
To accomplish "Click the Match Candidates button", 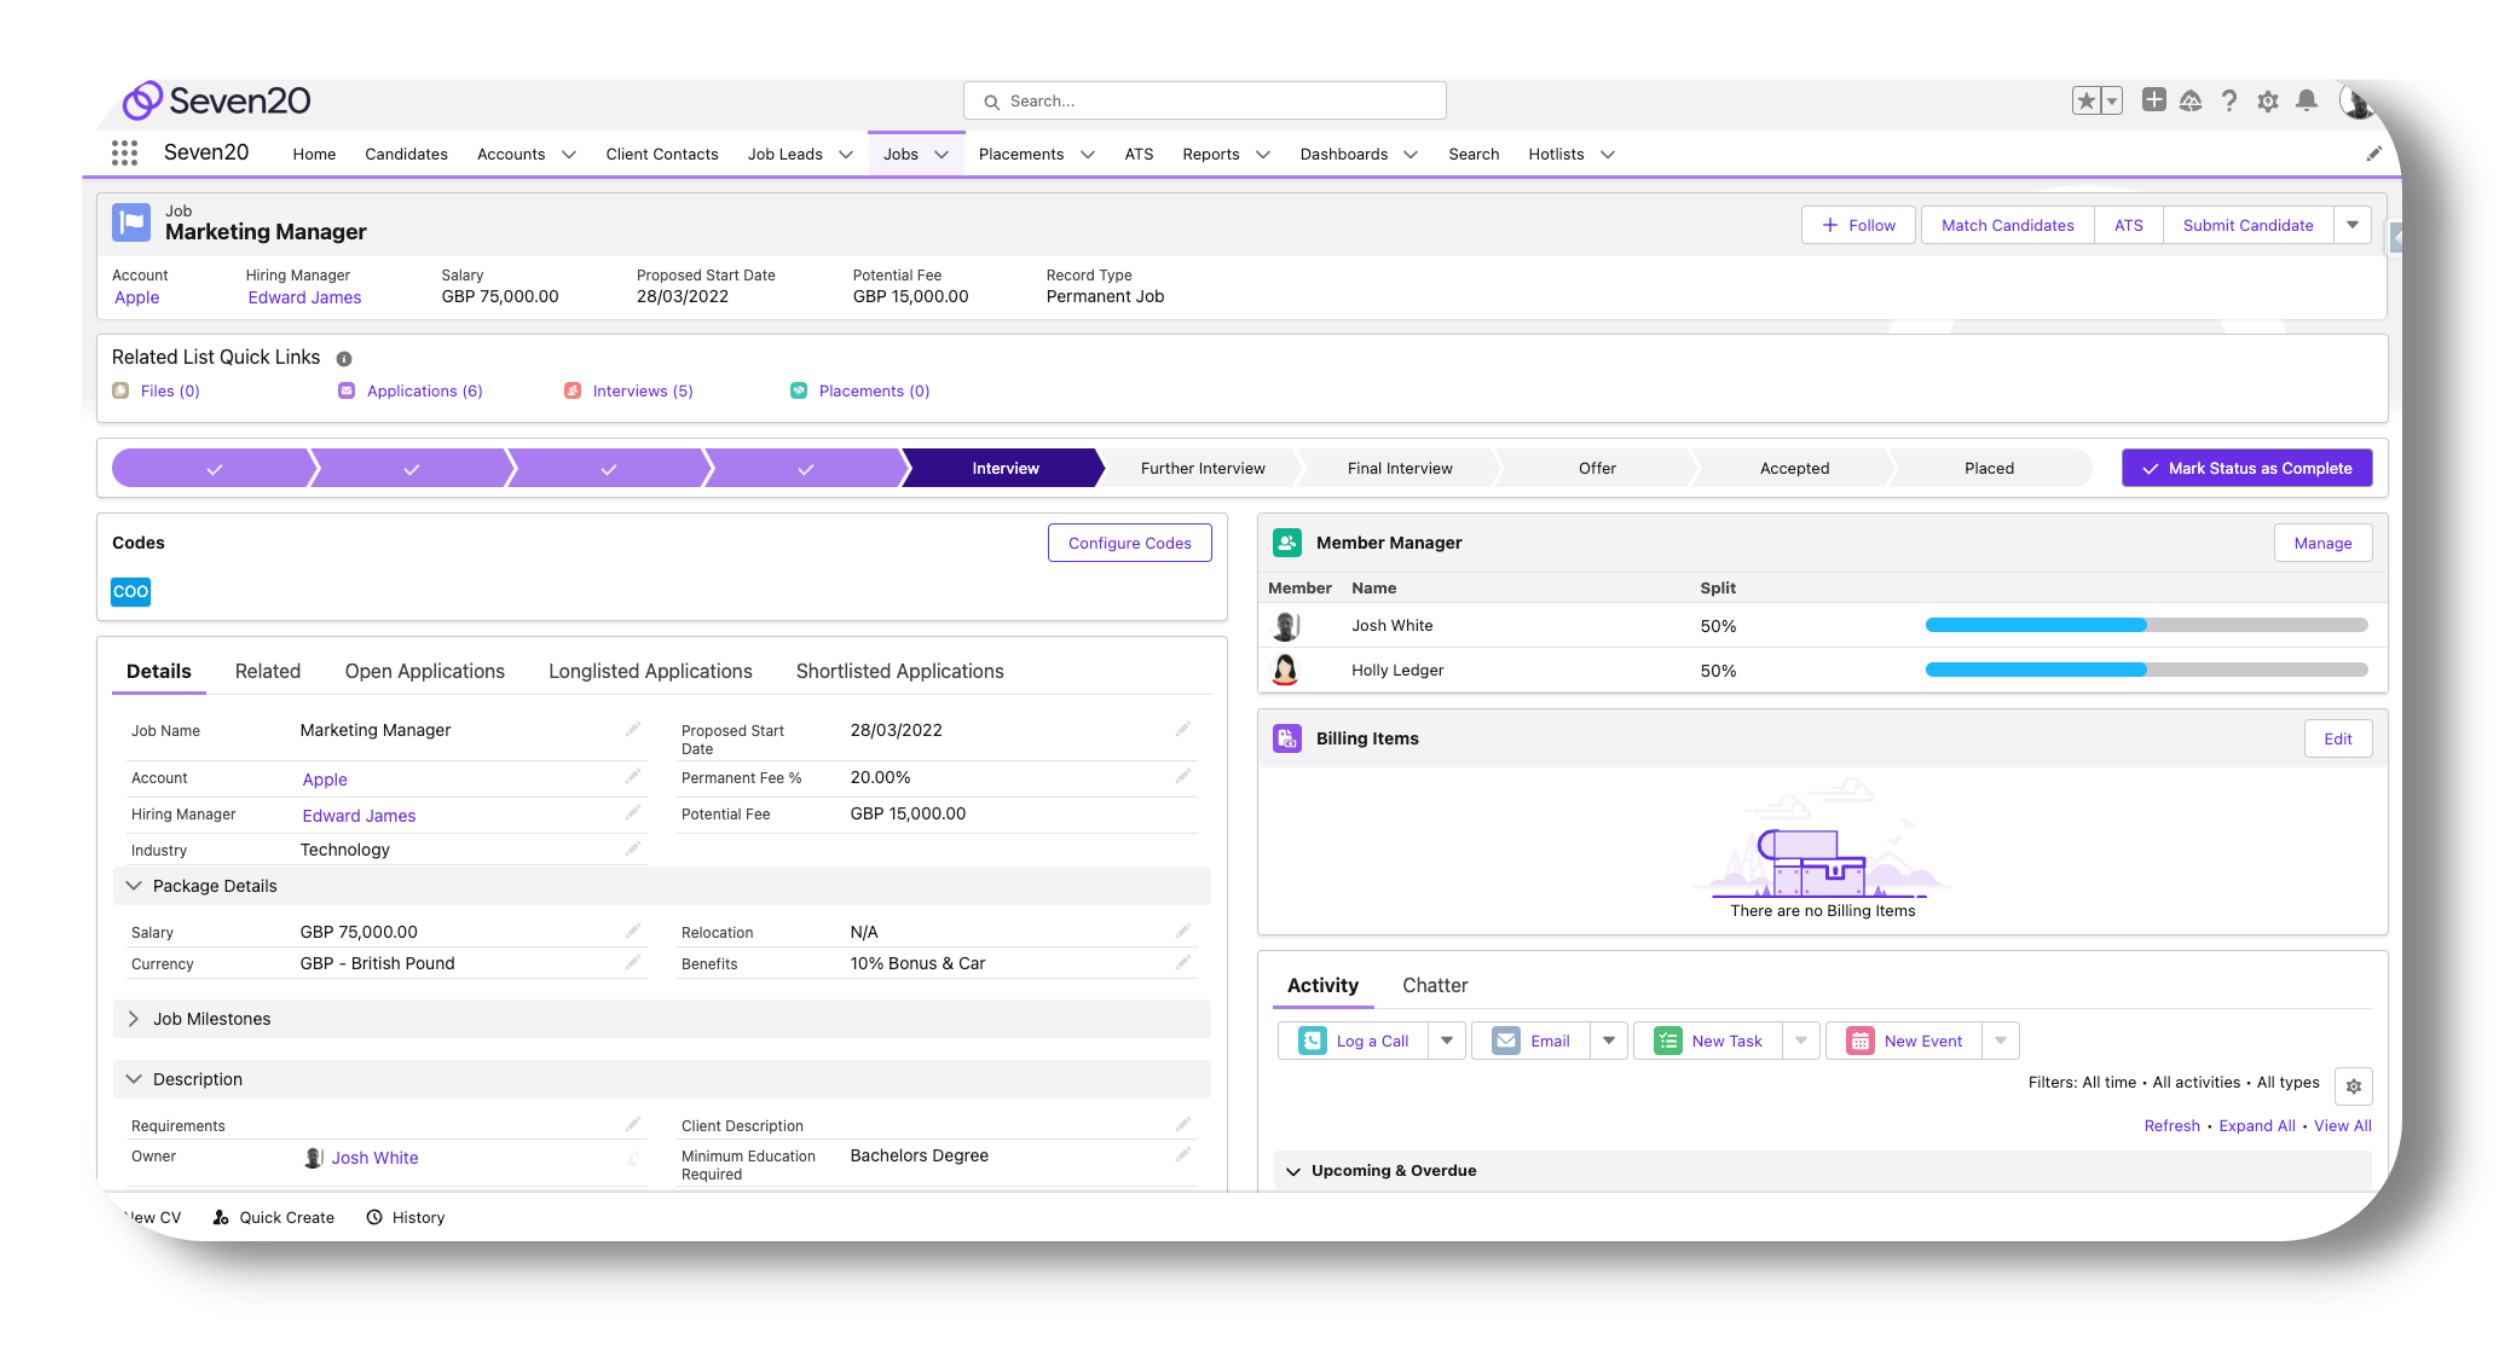I will pos(2007,225).
